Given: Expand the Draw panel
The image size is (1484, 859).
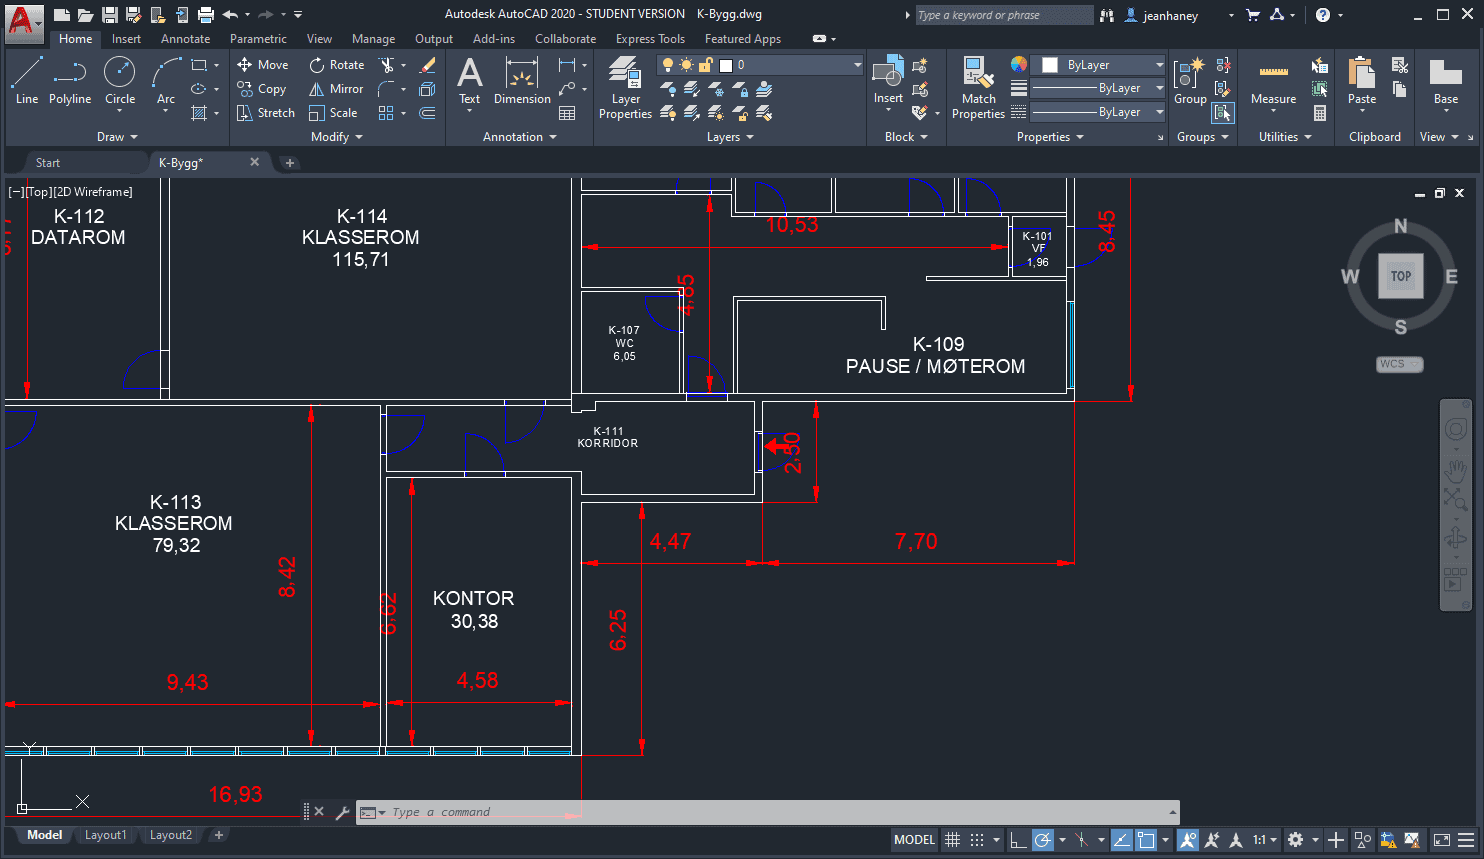Looking at the screenshot, I should (x=117, y=137).
